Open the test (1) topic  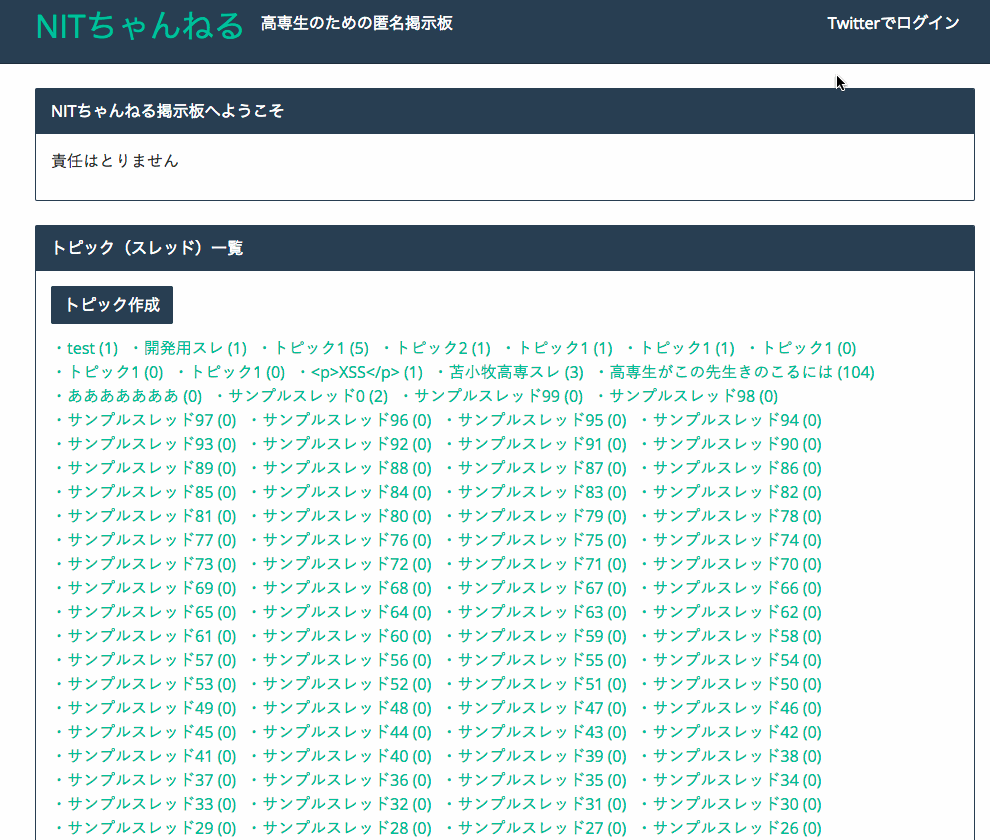pos(93,348)
